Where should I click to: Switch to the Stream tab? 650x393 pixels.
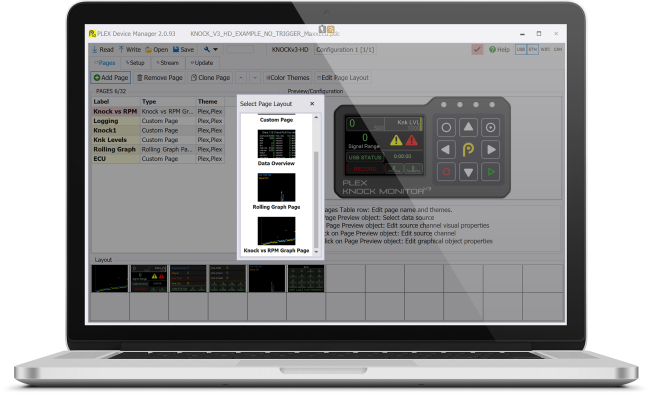(167, 63)
